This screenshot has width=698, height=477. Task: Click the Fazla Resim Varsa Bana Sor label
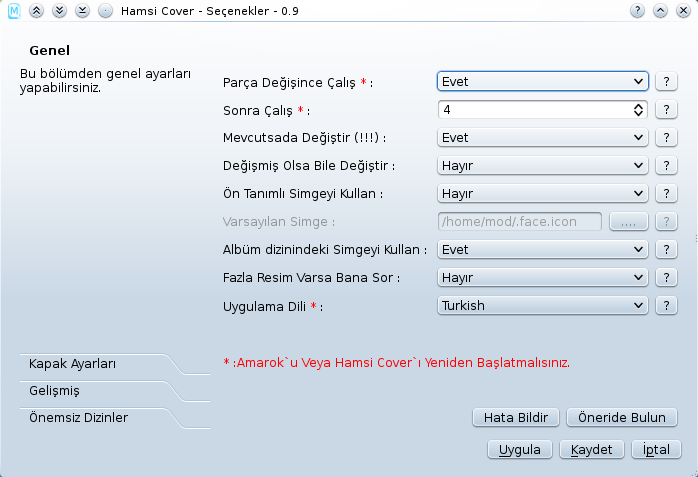(311, 278)
